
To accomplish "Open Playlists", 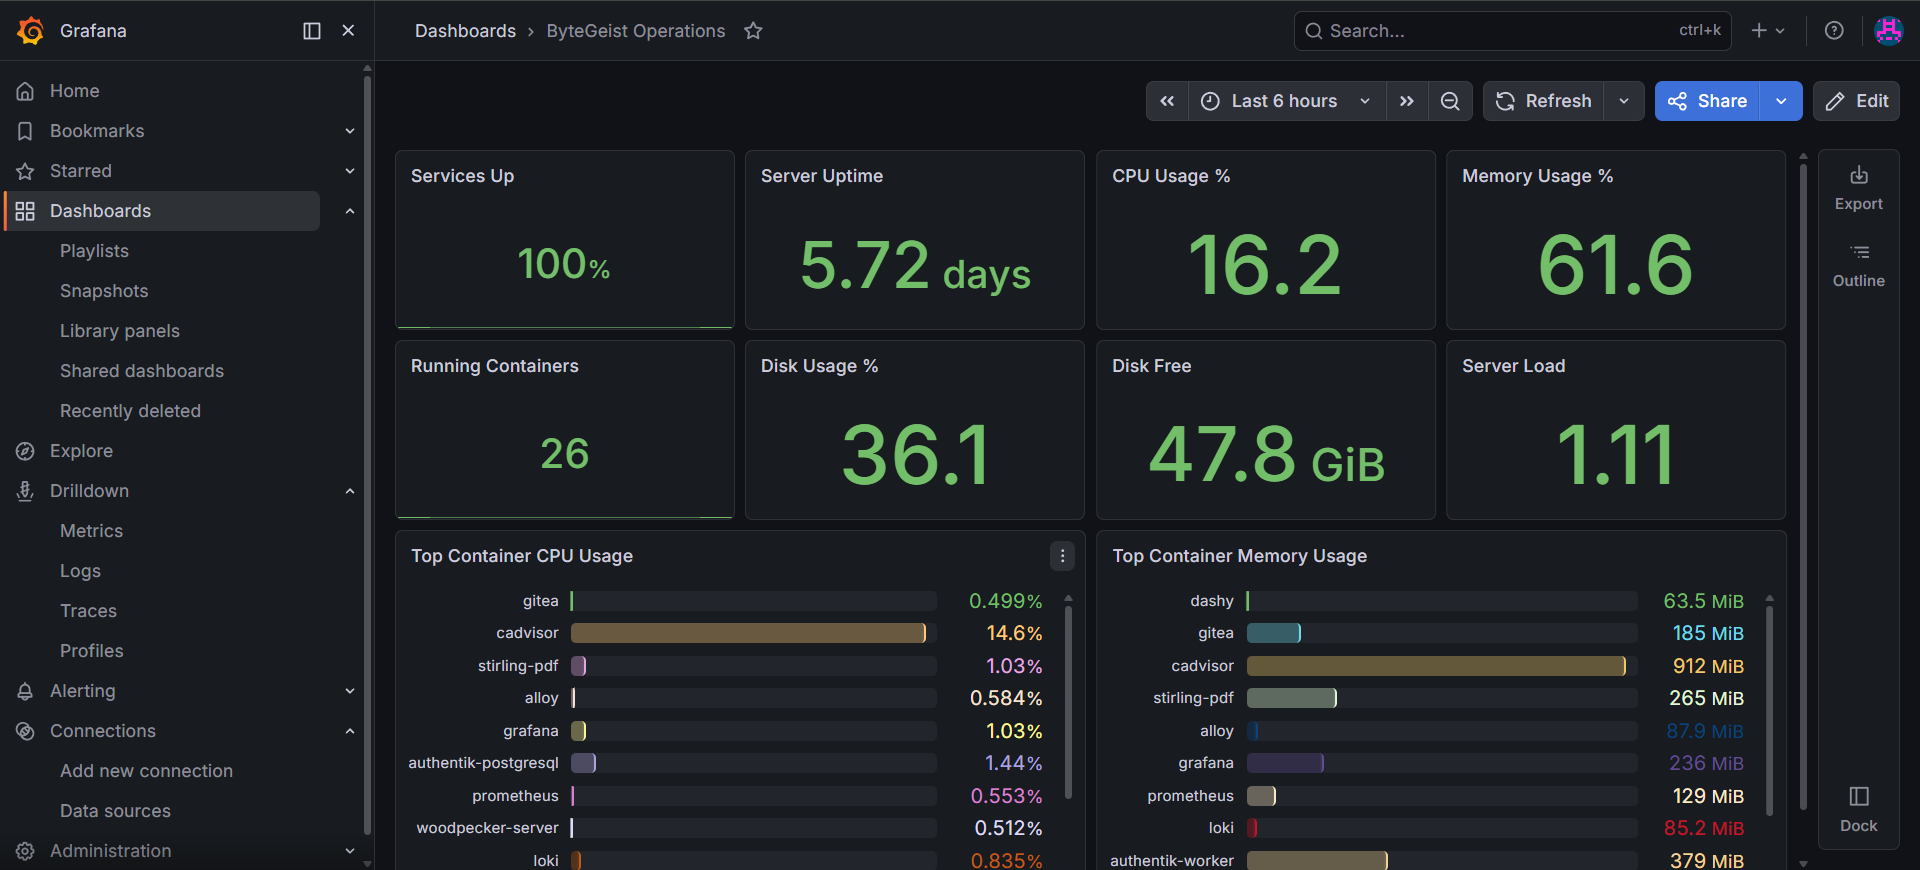I will pyautogui.click(x=94, y=251).
